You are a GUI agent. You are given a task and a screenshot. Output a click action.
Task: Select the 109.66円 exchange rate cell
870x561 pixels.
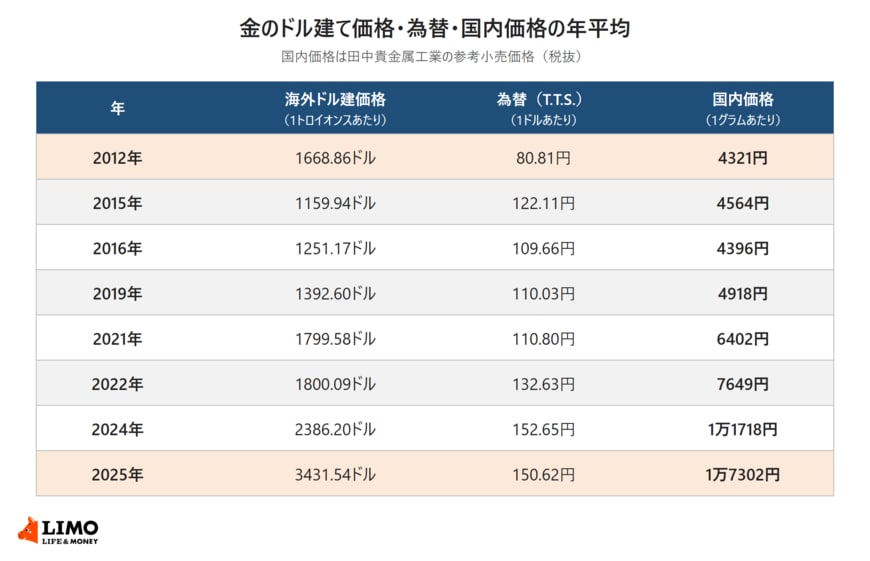(543, 249)
